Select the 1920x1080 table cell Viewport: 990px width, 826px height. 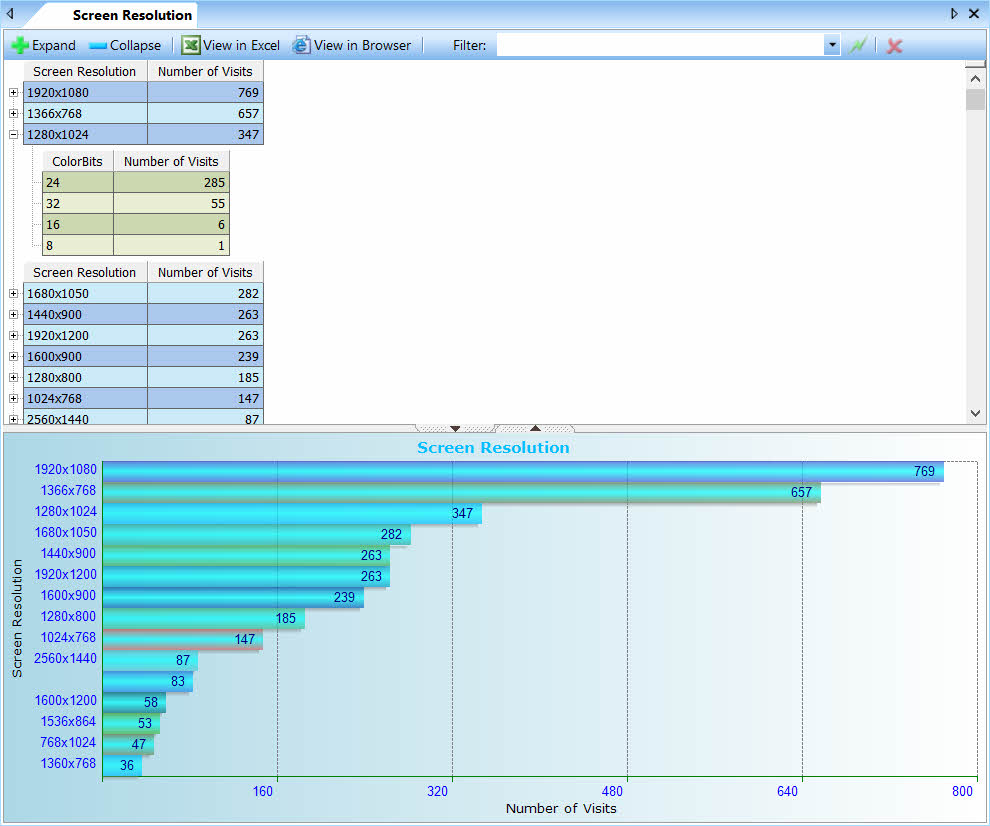point(85,92)
